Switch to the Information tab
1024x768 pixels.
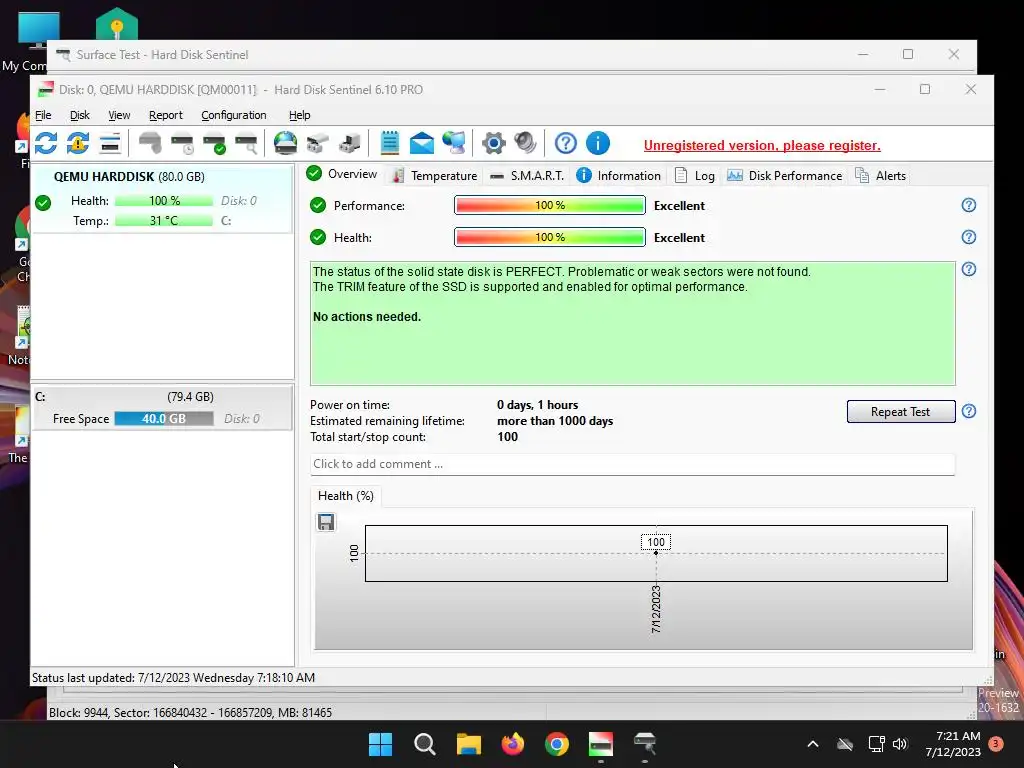(x=619, y=176)
